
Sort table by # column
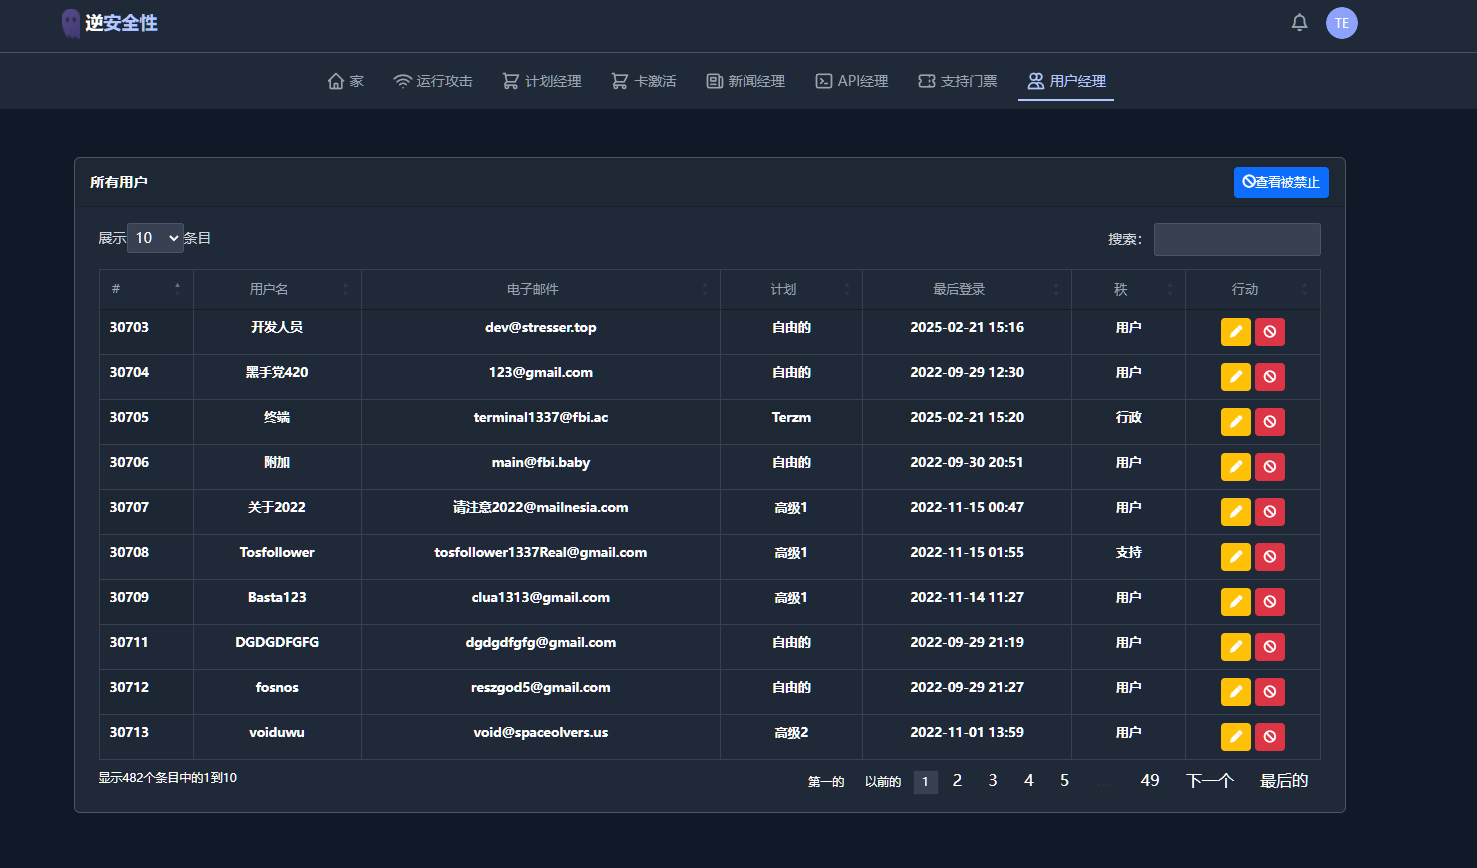click(146, 289)
